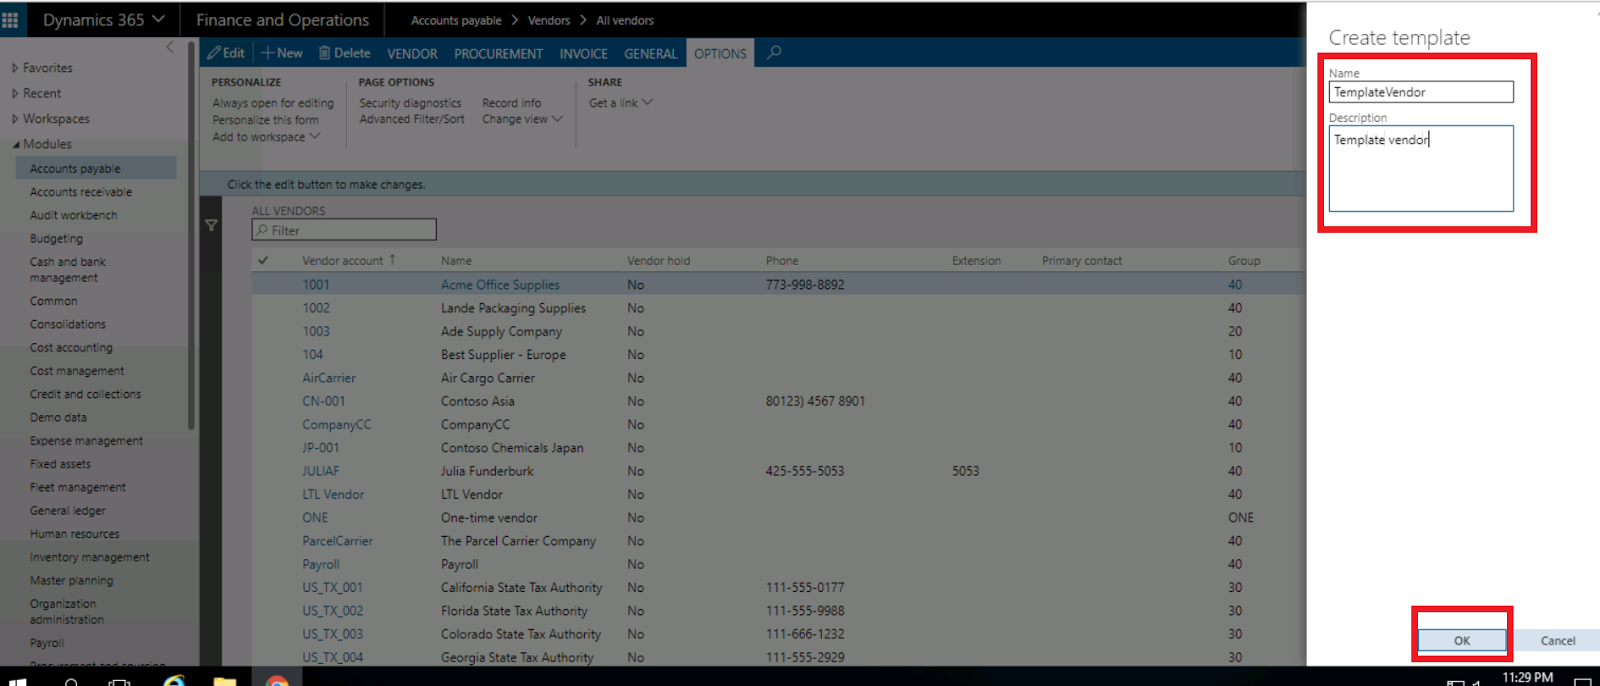The image size is (1600, 686).
Task: Expand the Recent navigation section
Action: tap(36, 93)
